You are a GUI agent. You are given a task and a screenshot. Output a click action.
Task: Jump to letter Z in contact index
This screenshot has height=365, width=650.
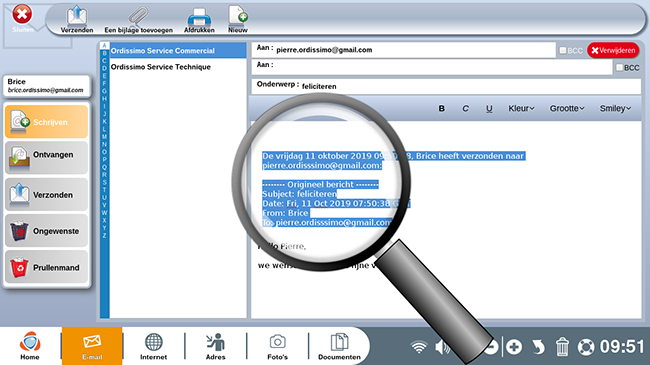click(x=104, y=236)
